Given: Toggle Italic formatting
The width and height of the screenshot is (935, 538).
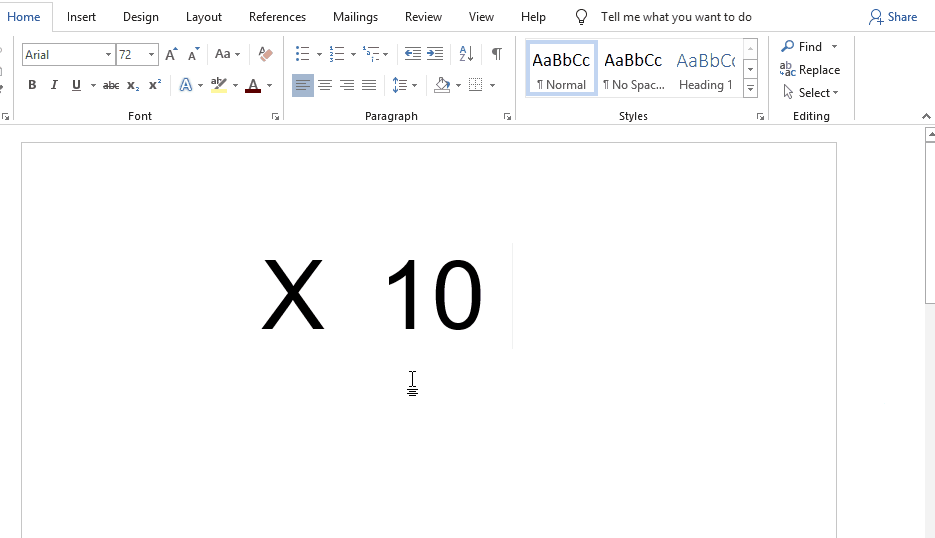Looking at the screenshot, I should [54, 85].
